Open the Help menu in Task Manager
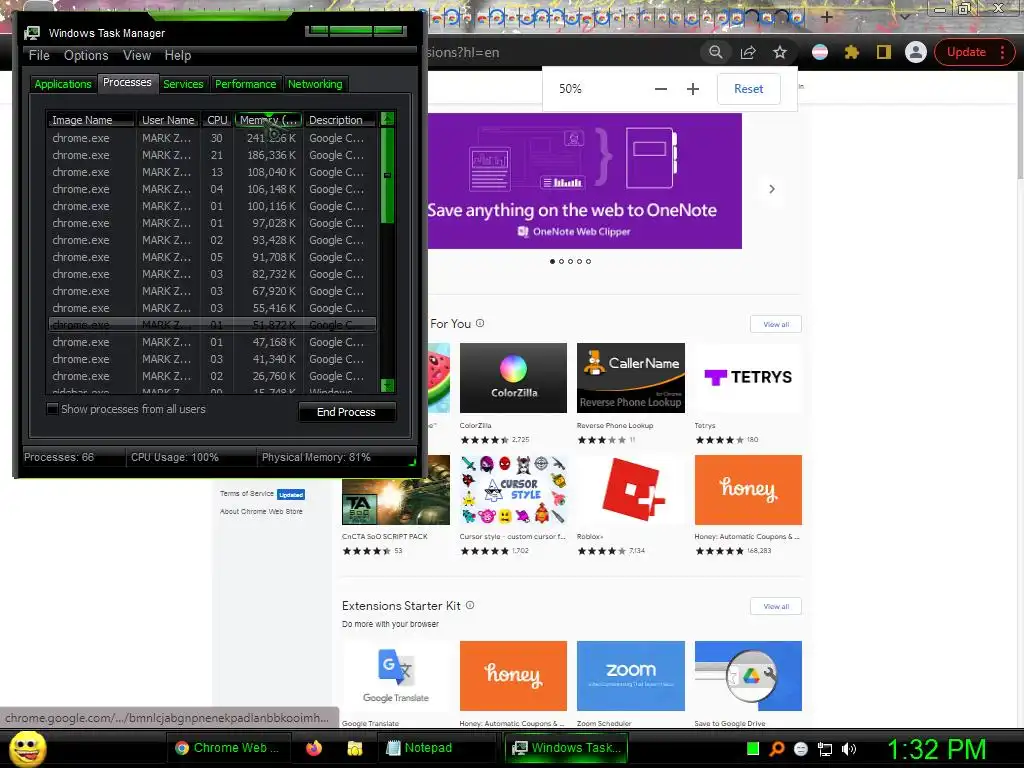Image resolution: width=1024 pixels, height=768 pixels. pos(178,56)
